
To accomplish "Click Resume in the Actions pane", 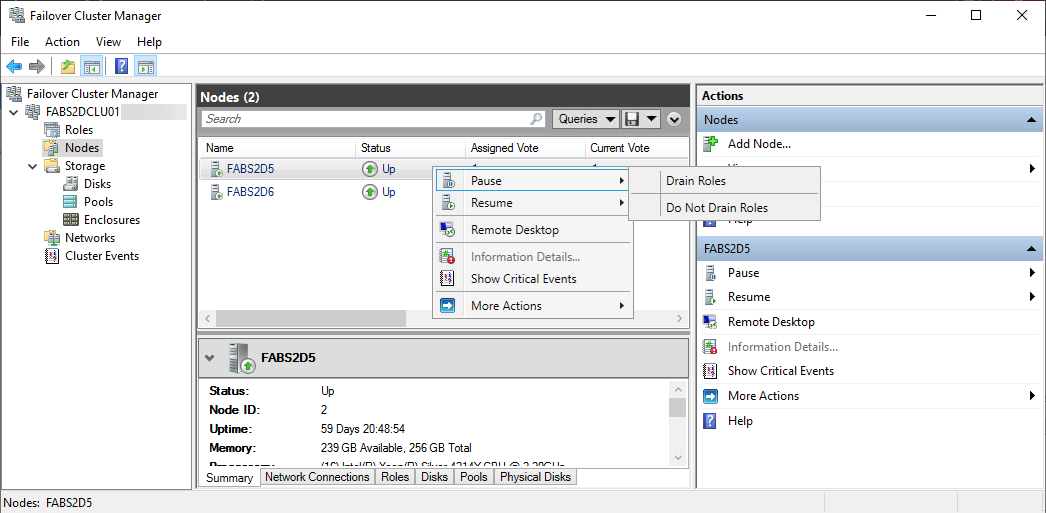I will [748, 297].
